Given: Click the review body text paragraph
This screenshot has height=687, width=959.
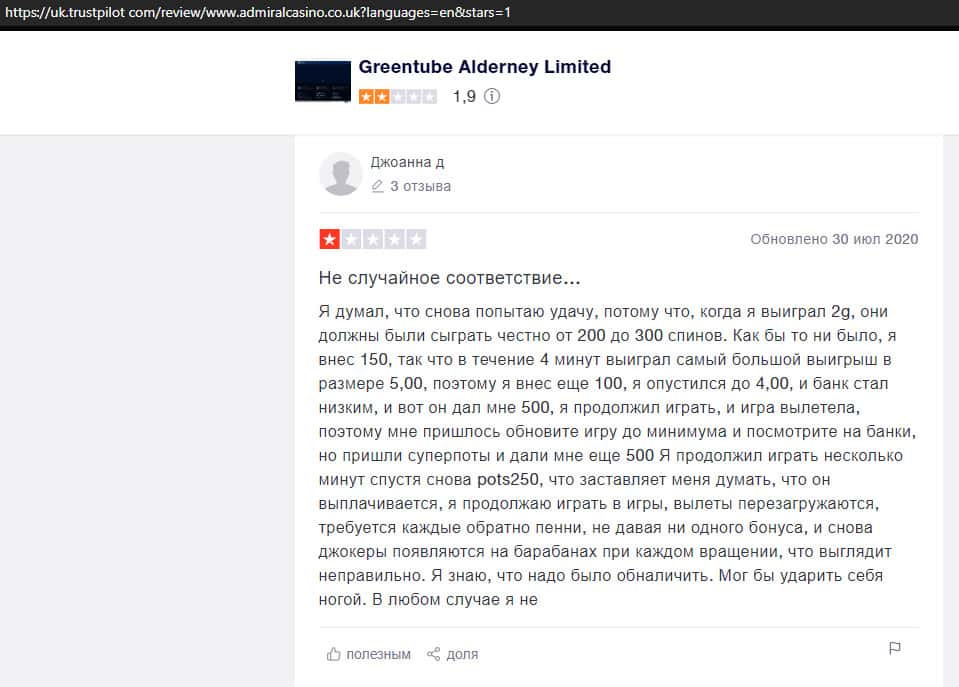Looking at the screenshot, I should (x=617, y=455).
